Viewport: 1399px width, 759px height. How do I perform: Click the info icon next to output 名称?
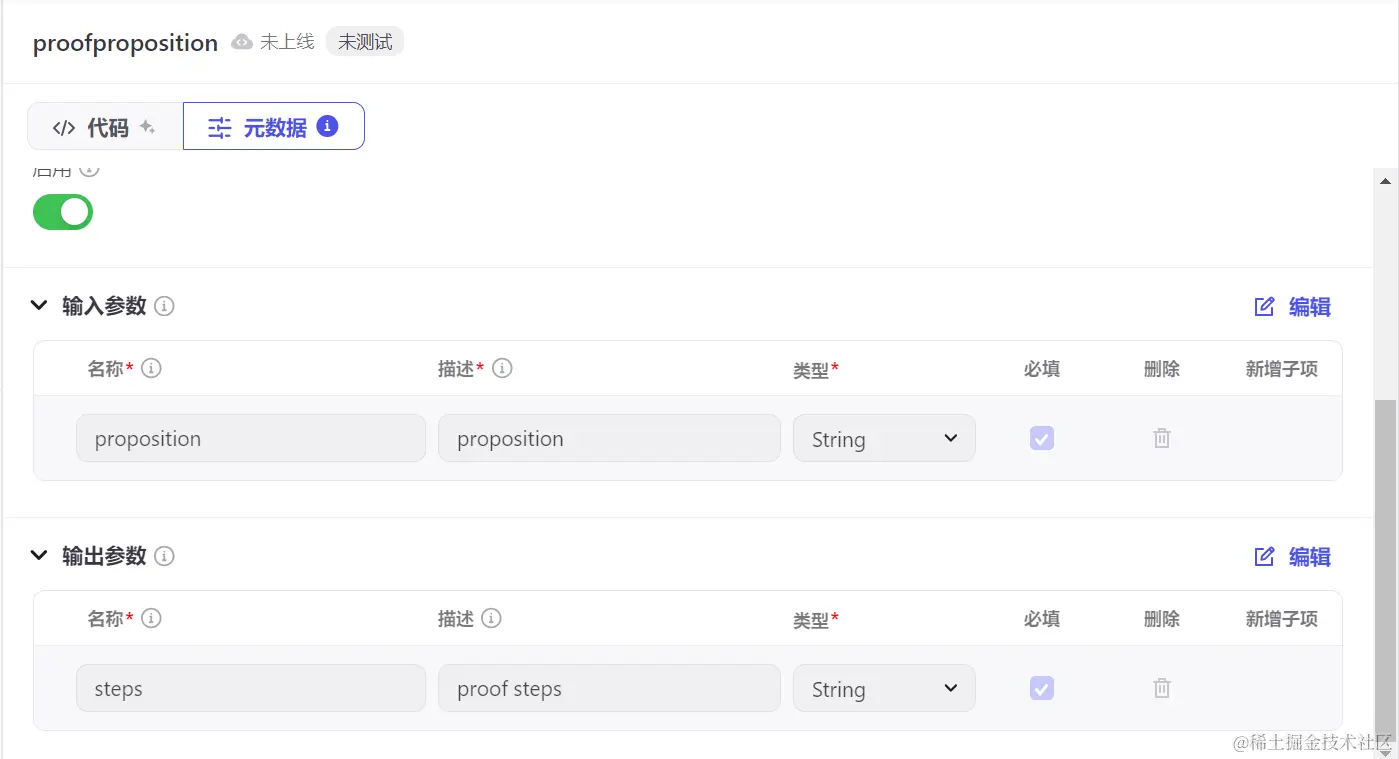click(x=151, y=618)
